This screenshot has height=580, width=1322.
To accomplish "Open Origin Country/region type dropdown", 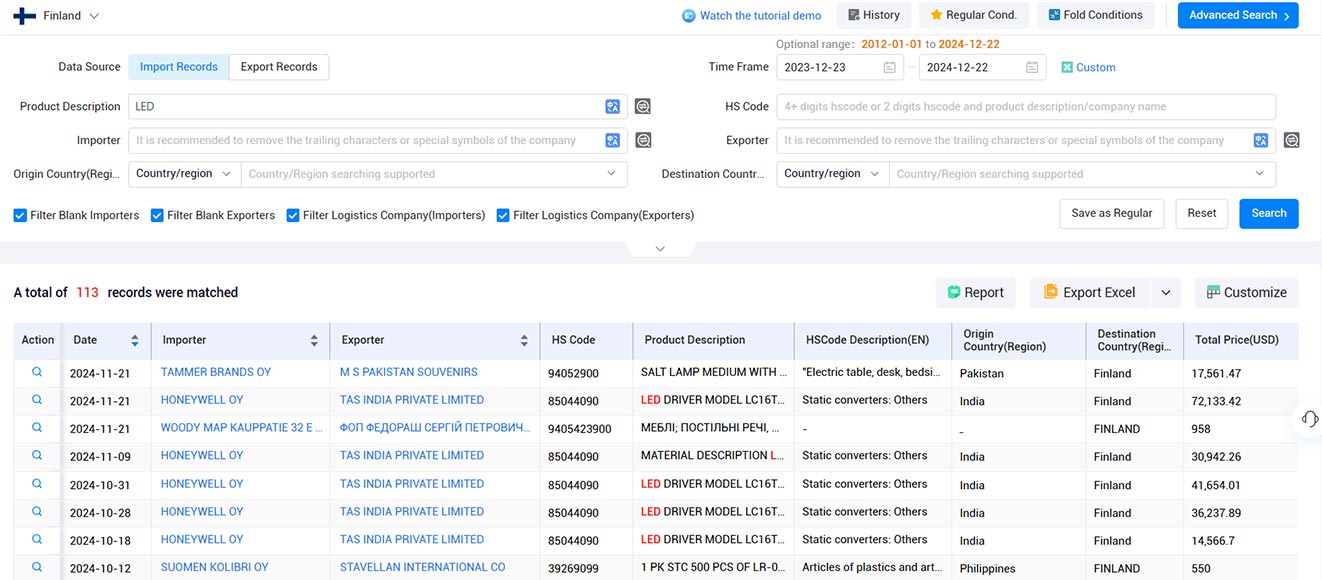I will click(185, 174).
